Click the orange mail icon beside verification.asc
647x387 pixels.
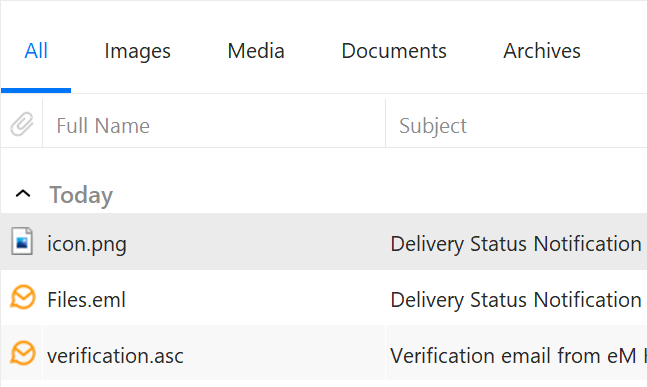click(23, 353)
